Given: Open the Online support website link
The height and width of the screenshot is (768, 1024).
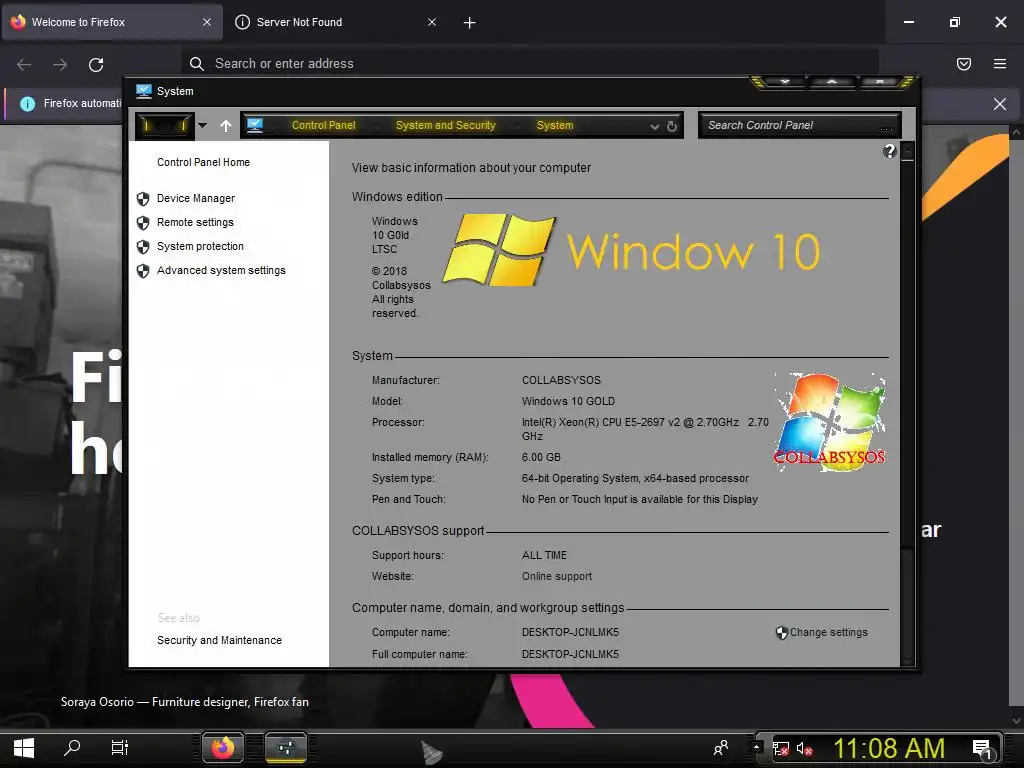Looking at the screenshot, I should click(556, 576).
